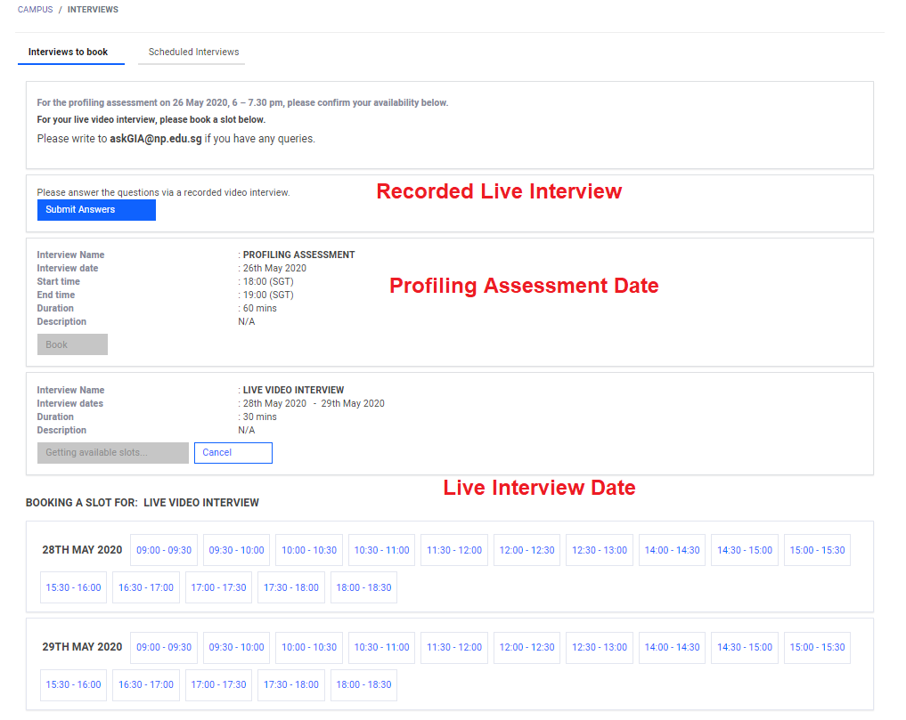Book 29th May slot 16:30 - 17:00

tap(146, 684)
